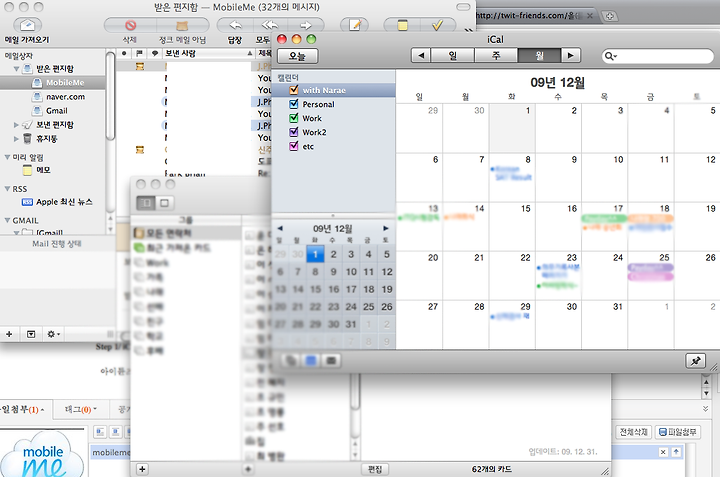The image size is (720, 477).
Task: Collapse the RSS section triangle
Action: [x=7, y=189]
